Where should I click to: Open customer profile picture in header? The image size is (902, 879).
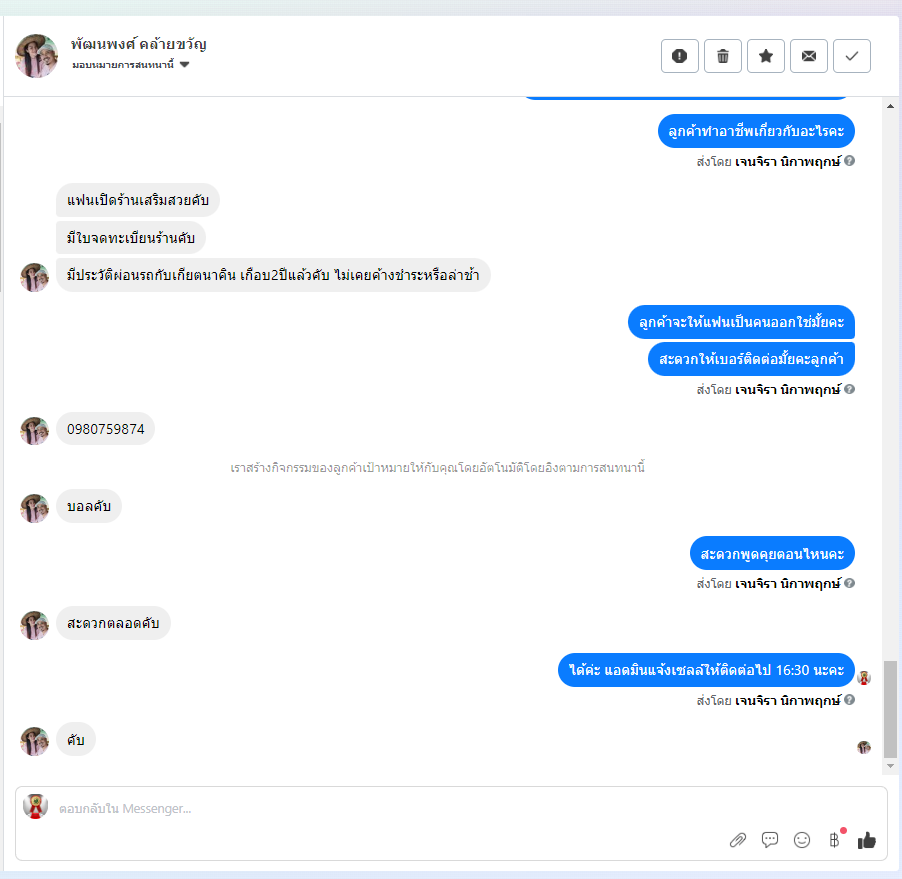coord(36,56)
